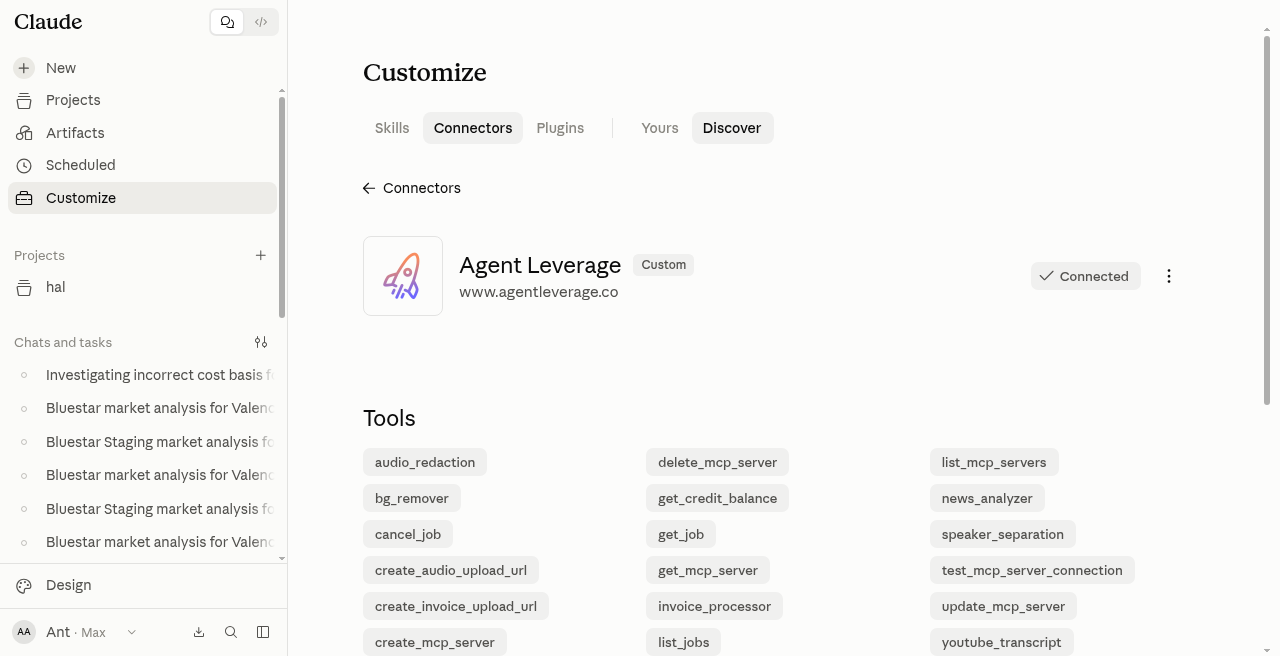Screen dimensions: 1280x656
Task: Click the speaker_separation tool
Action: 1003,534
